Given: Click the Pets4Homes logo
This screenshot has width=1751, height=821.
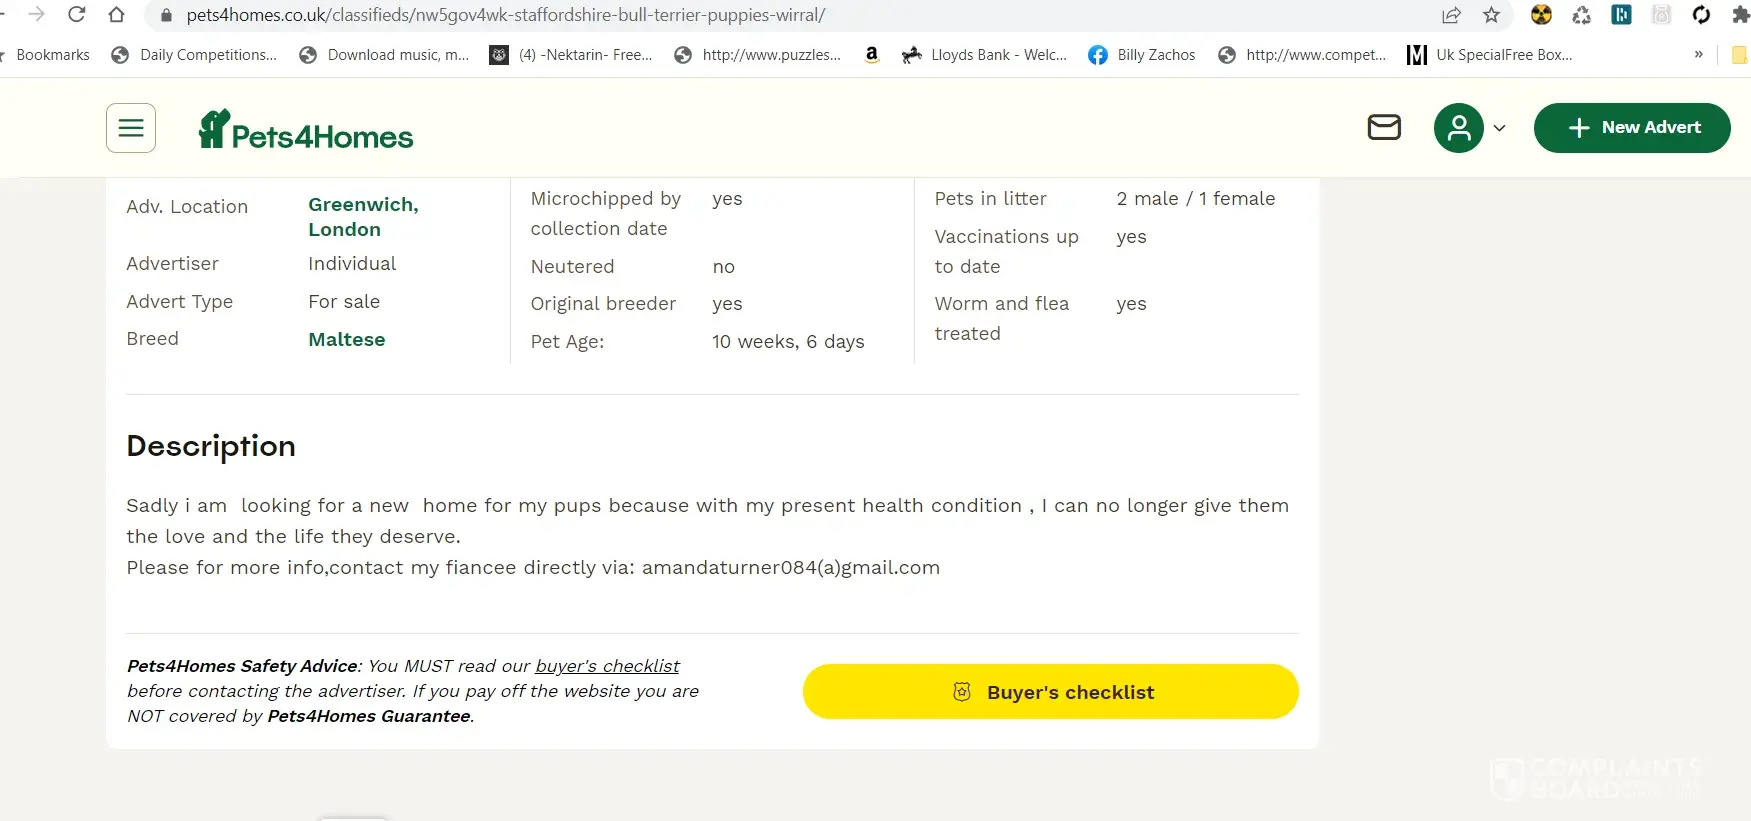Looking at the screenshot, I should (x=306, y=130).
